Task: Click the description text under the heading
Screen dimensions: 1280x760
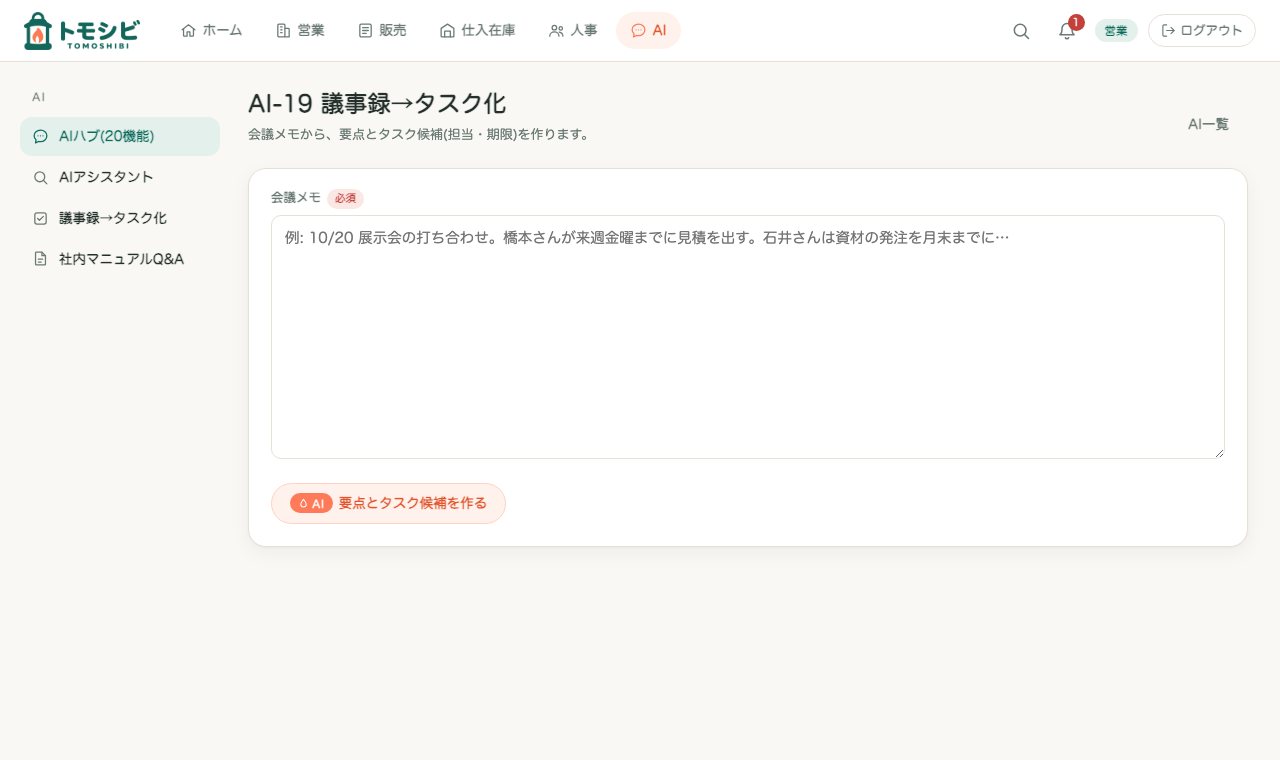Action: click(x=418, y=134)
